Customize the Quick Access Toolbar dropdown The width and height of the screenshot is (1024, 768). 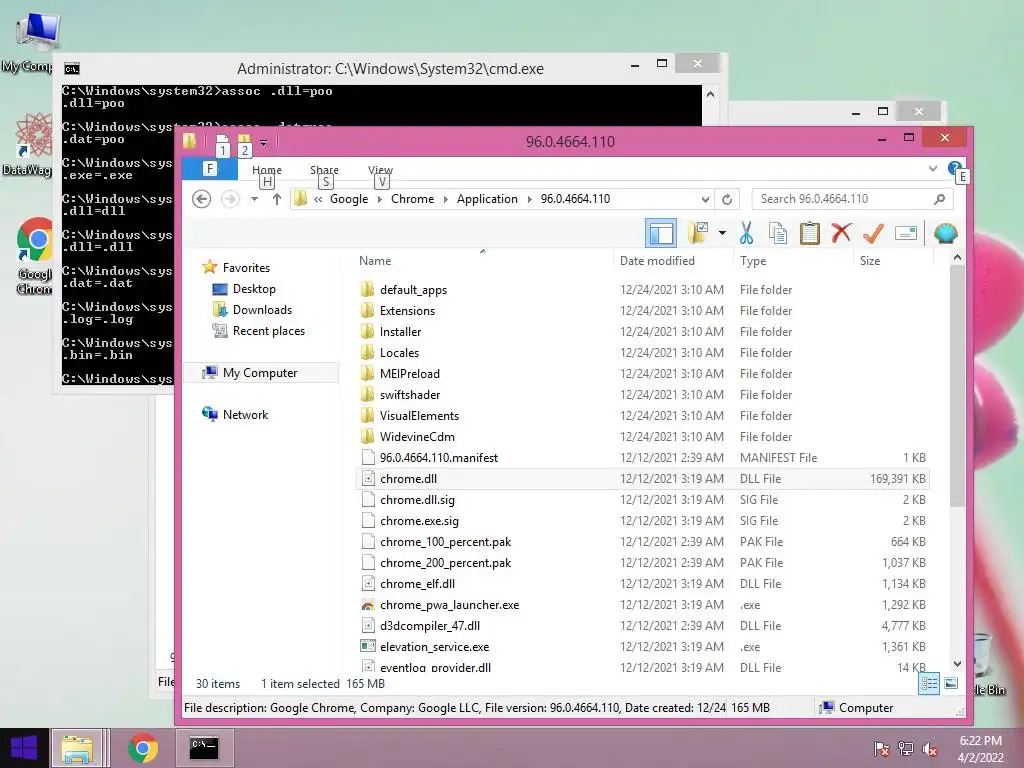click(x=263, y=142)
